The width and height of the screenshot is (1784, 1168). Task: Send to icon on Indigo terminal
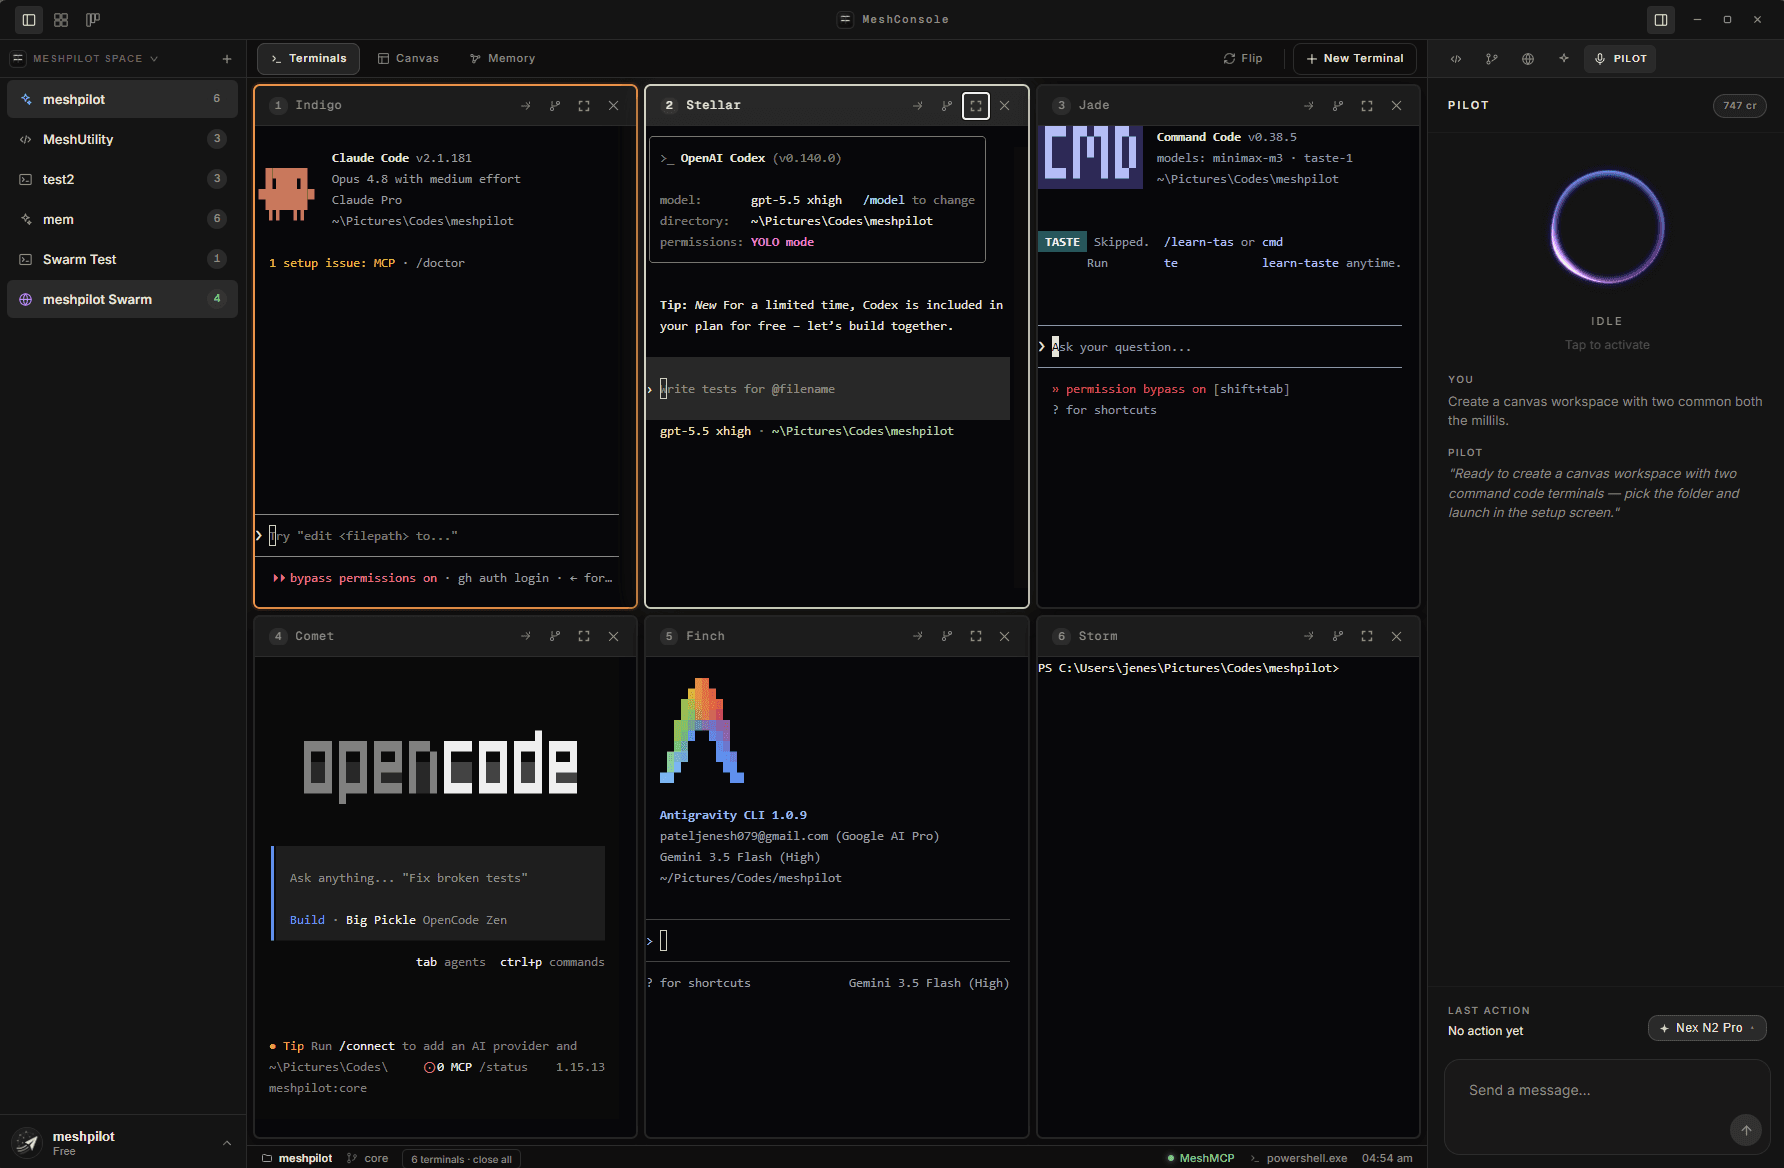click(526, 106)
